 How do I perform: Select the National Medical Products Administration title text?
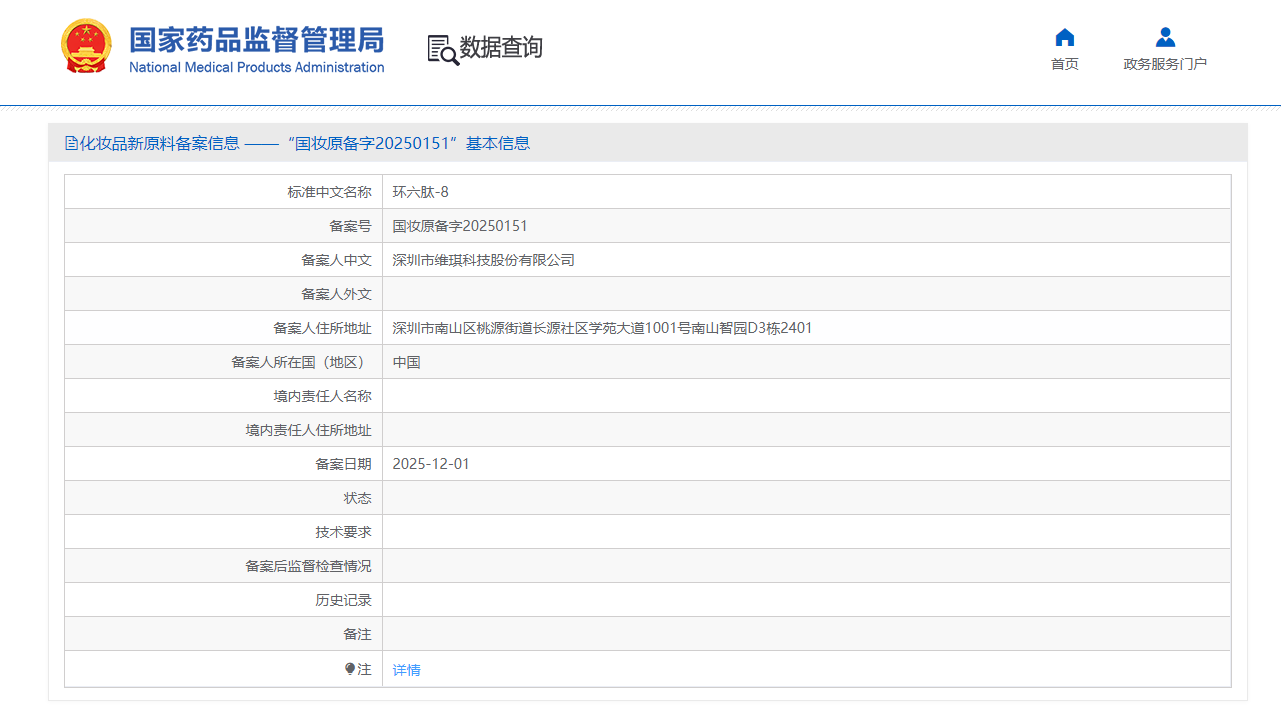[x=255, y=67]
